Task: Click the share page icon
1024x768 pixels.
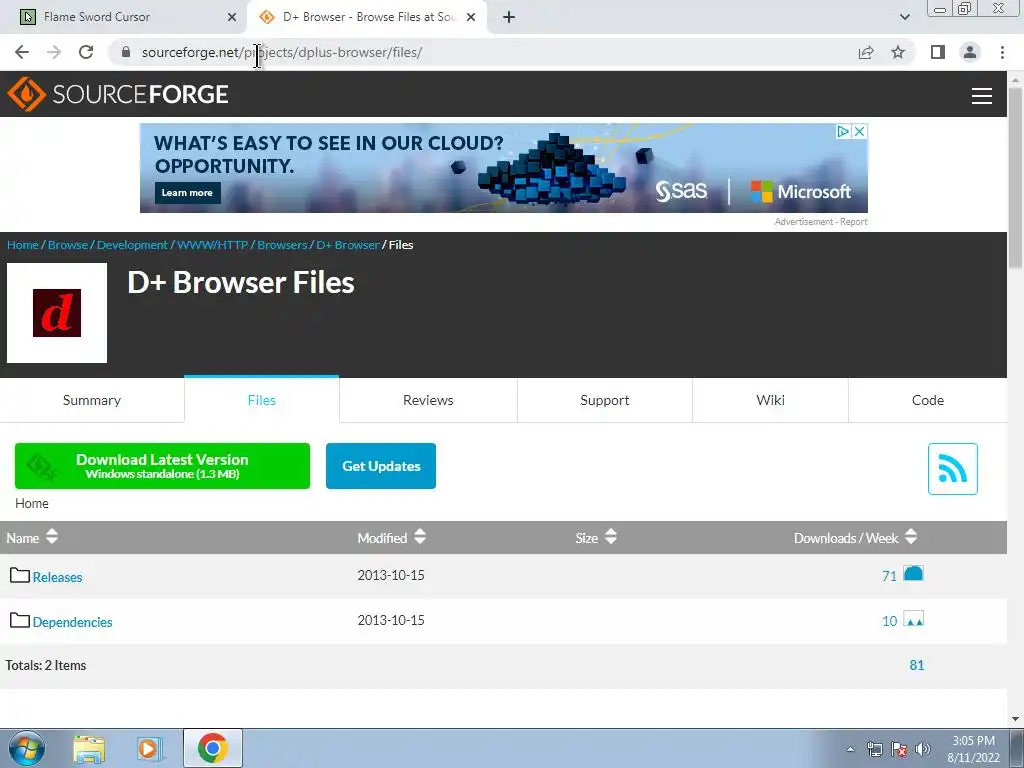Action: tap(866, 52)
